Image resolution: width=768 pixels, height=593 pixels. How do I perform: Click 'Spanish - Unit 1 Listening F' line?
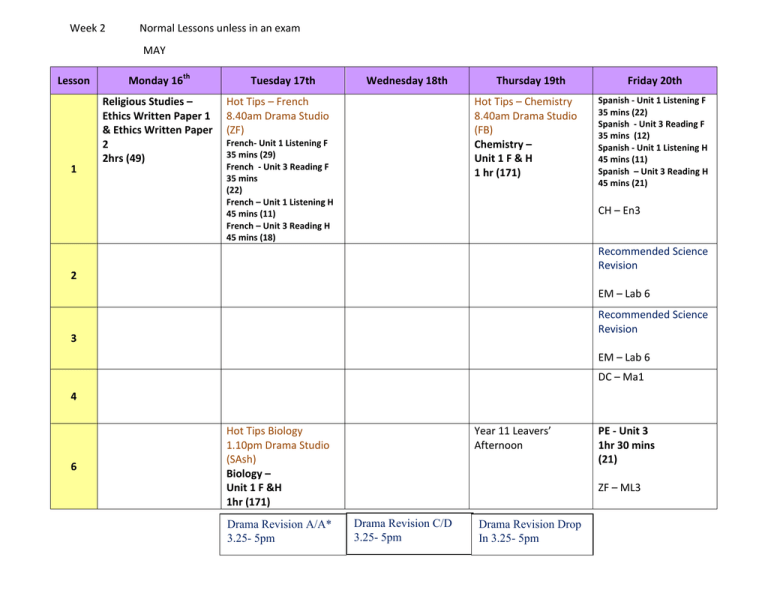(x=651, y=100)
